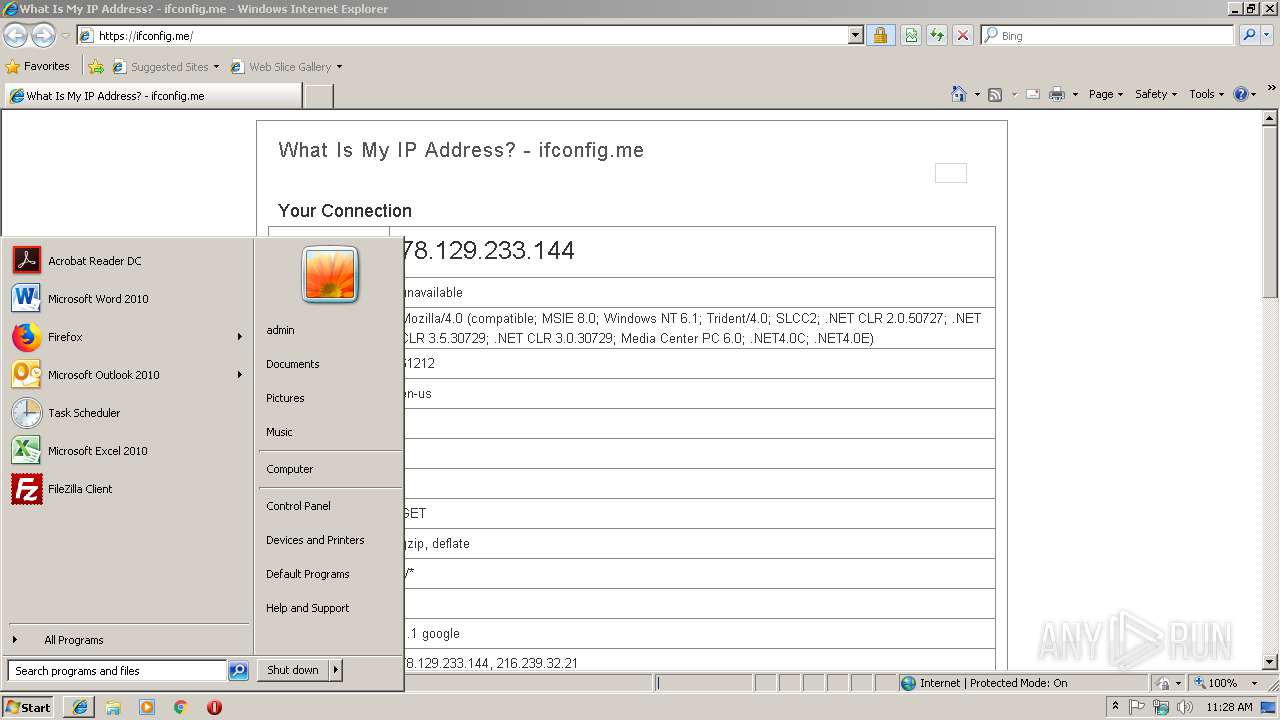The width and height of the screenshot is (1280, 720).
Task: Click the Shut down button
Action: (x=293, y=670)
